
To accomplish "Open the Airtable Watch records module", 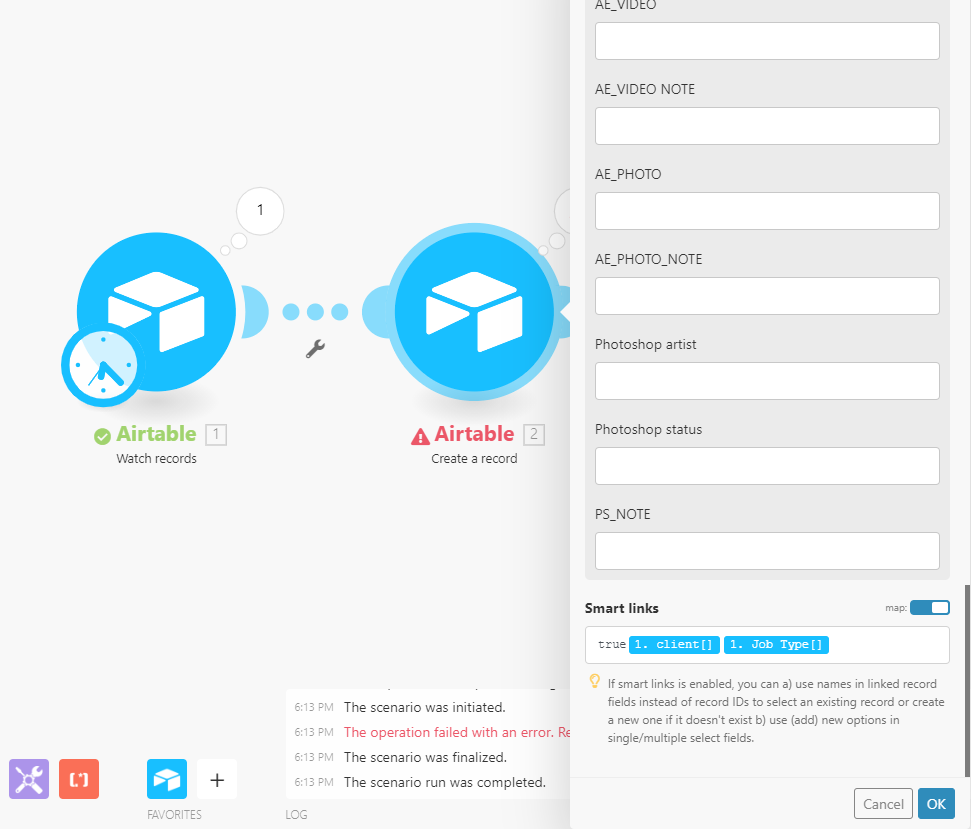I will (156, 311).
